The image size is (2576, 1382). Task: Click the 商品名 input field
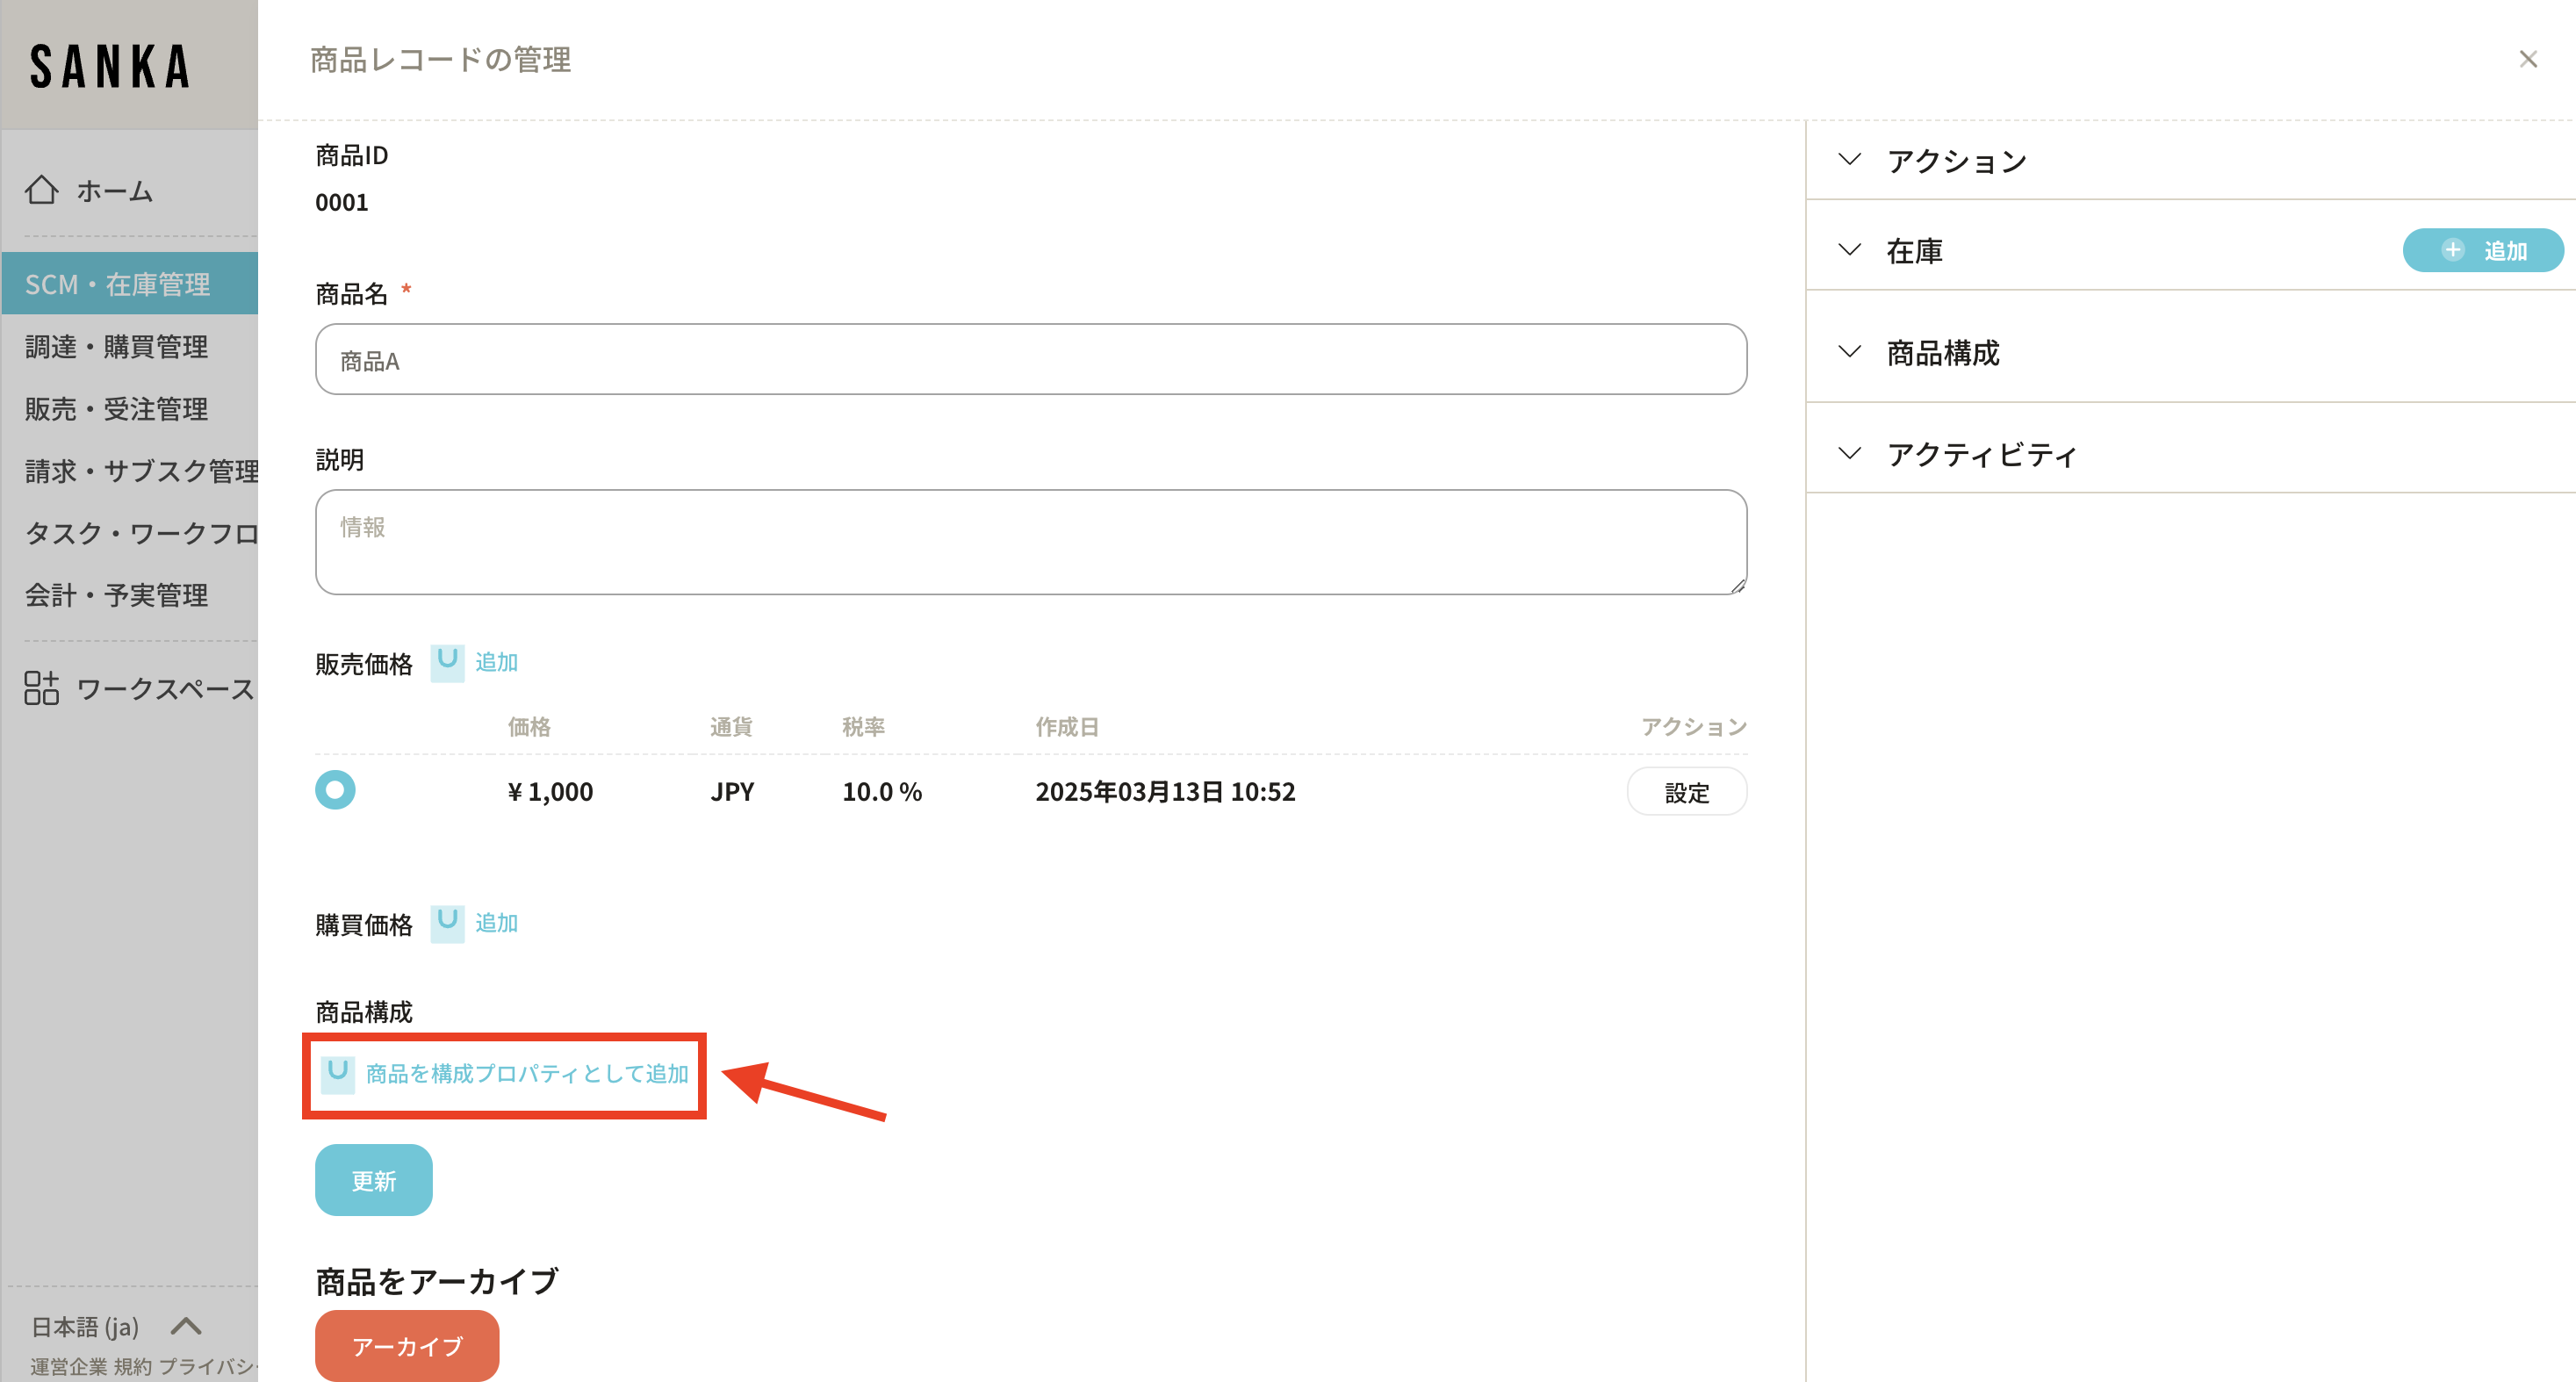[1030, 360]
